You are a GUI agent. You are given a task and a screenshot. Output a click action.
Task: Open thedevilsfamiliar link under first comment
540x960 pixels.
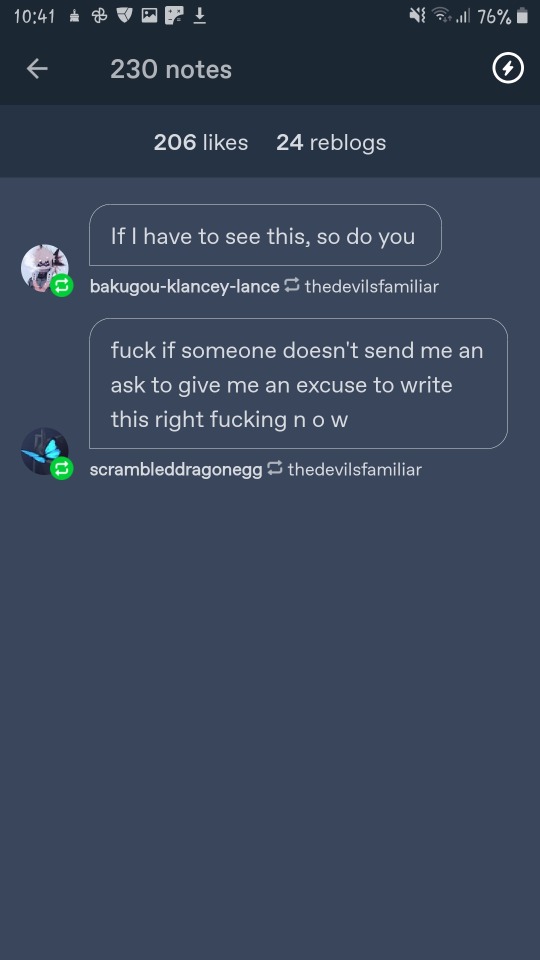(x=372, y=286)
